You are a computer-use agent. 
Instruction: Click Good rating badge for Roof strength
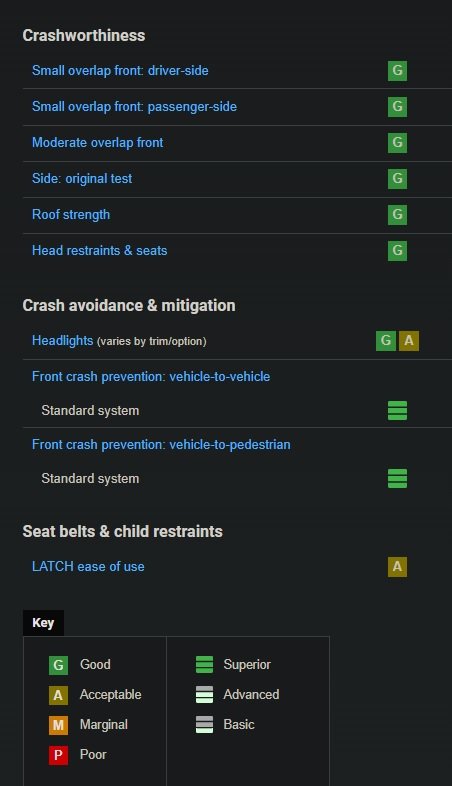(397, 215)
